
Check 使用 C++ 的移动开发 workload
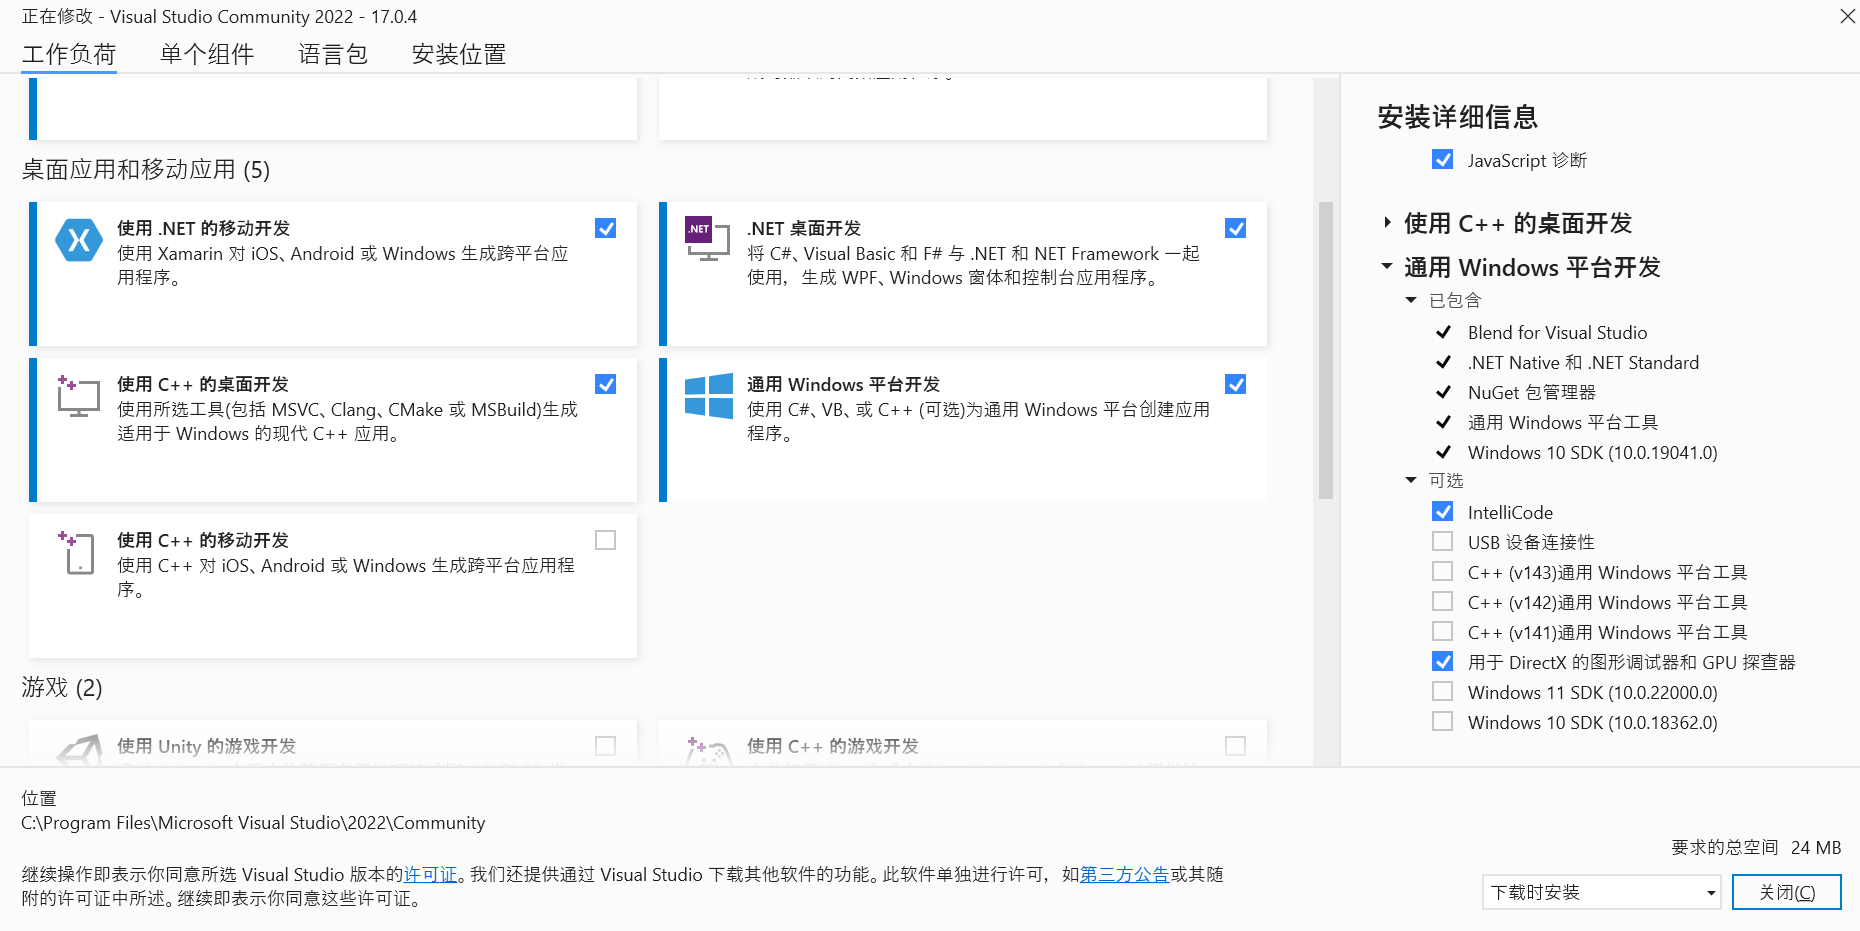606,540
